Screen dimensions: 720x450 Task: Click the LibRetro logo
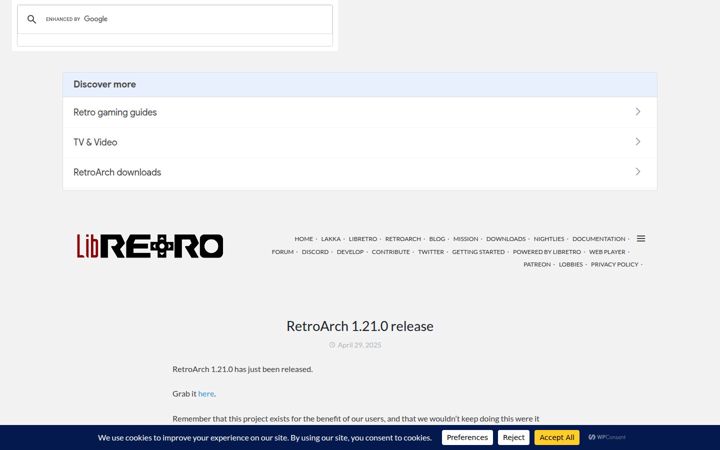pos(150,246)
